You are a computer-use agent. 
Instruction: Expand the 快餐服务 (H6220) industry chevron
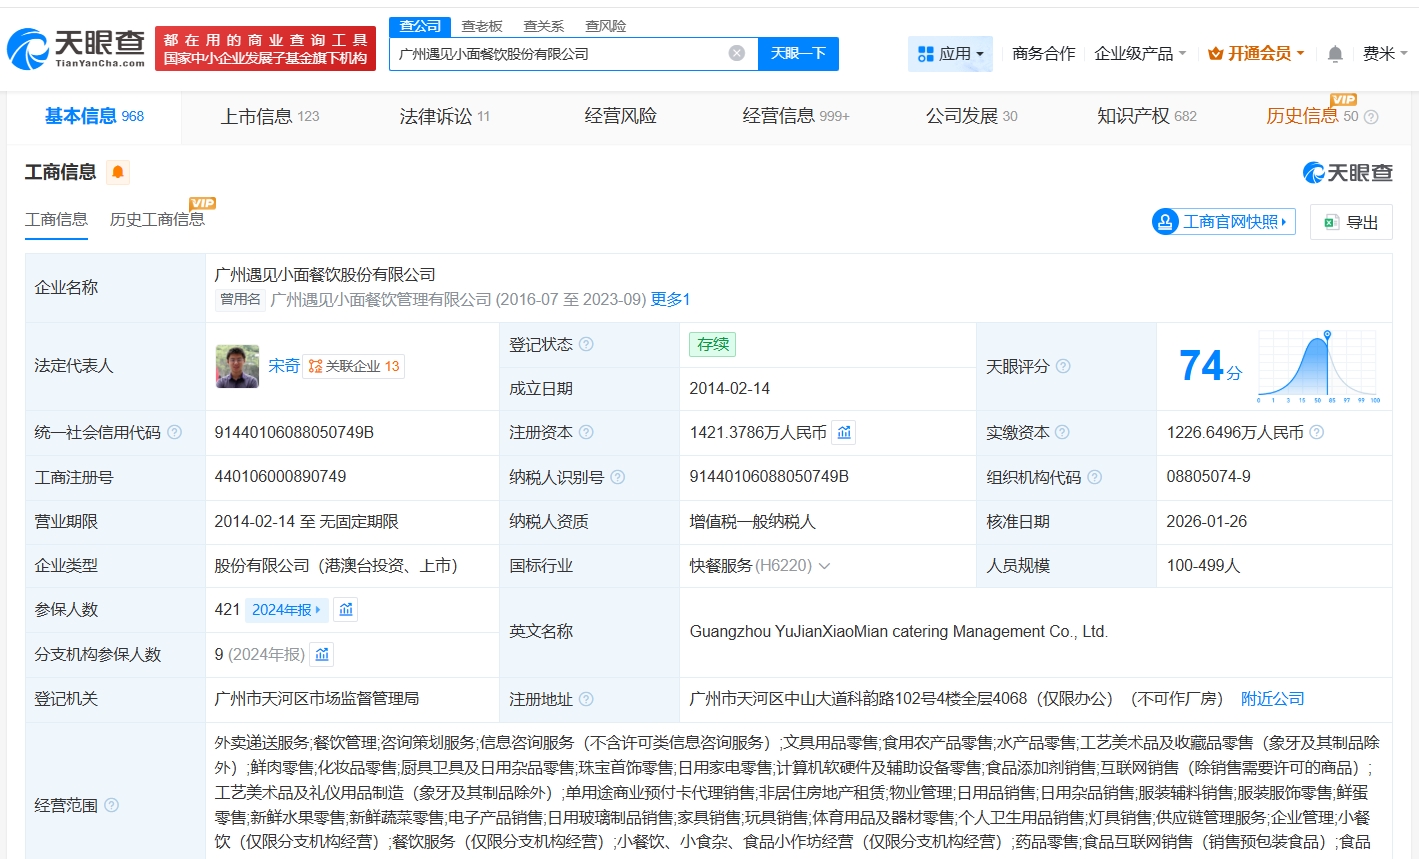point(825,566)
